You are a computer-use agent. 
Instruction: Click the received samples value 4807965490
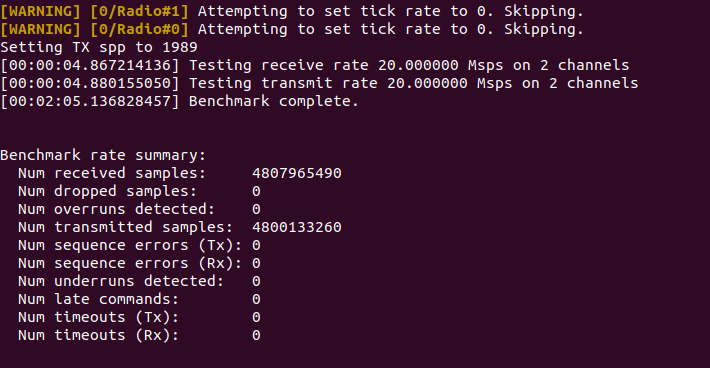297,173
